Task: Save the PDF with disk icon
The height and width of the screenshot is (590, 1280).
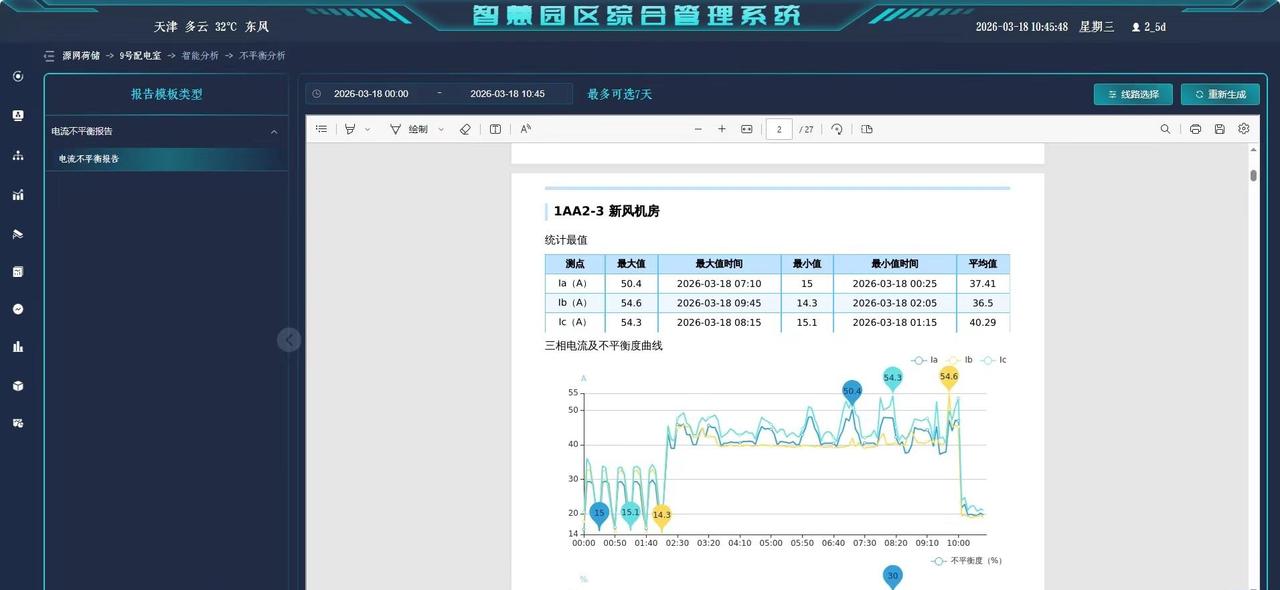Action: click(x=1219, y=129)
